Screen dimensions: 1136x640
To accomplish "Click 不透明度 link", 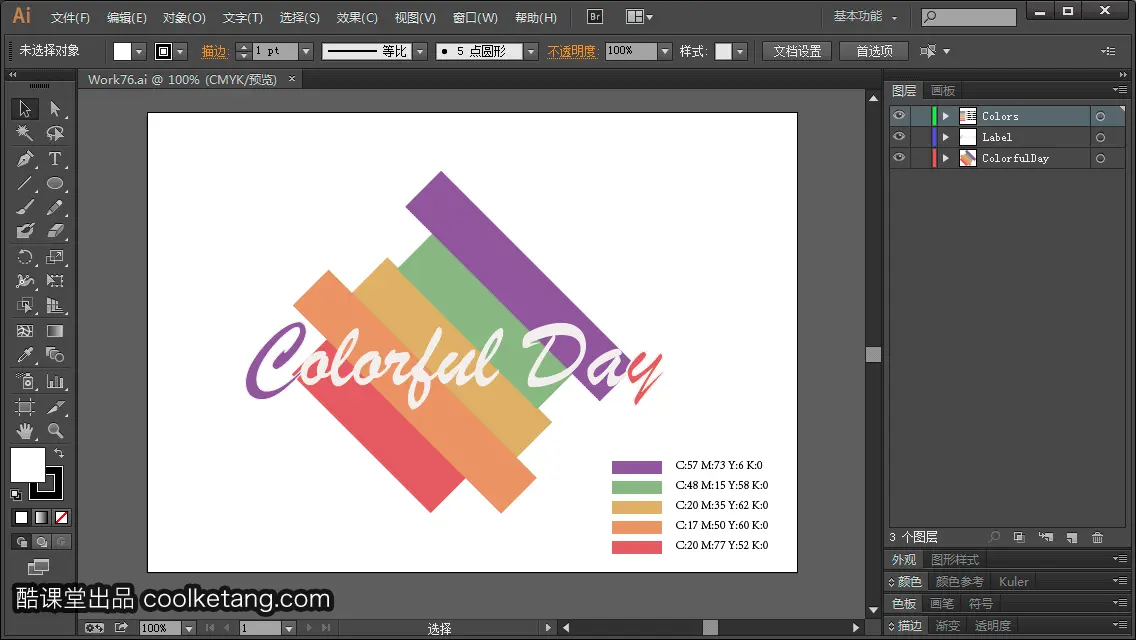I will coord(572,51).
